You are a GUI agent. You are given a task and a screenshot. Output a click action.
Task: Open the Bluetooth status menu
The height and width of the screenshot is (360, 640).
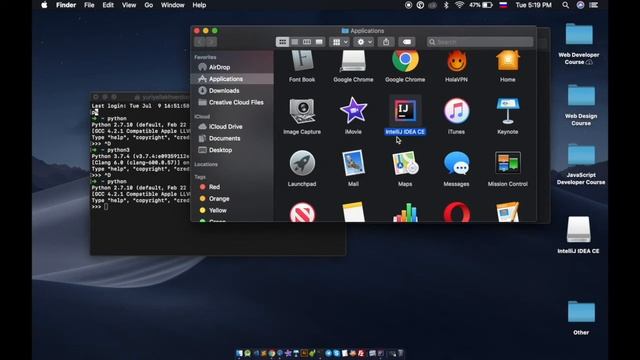coord(446,5)
